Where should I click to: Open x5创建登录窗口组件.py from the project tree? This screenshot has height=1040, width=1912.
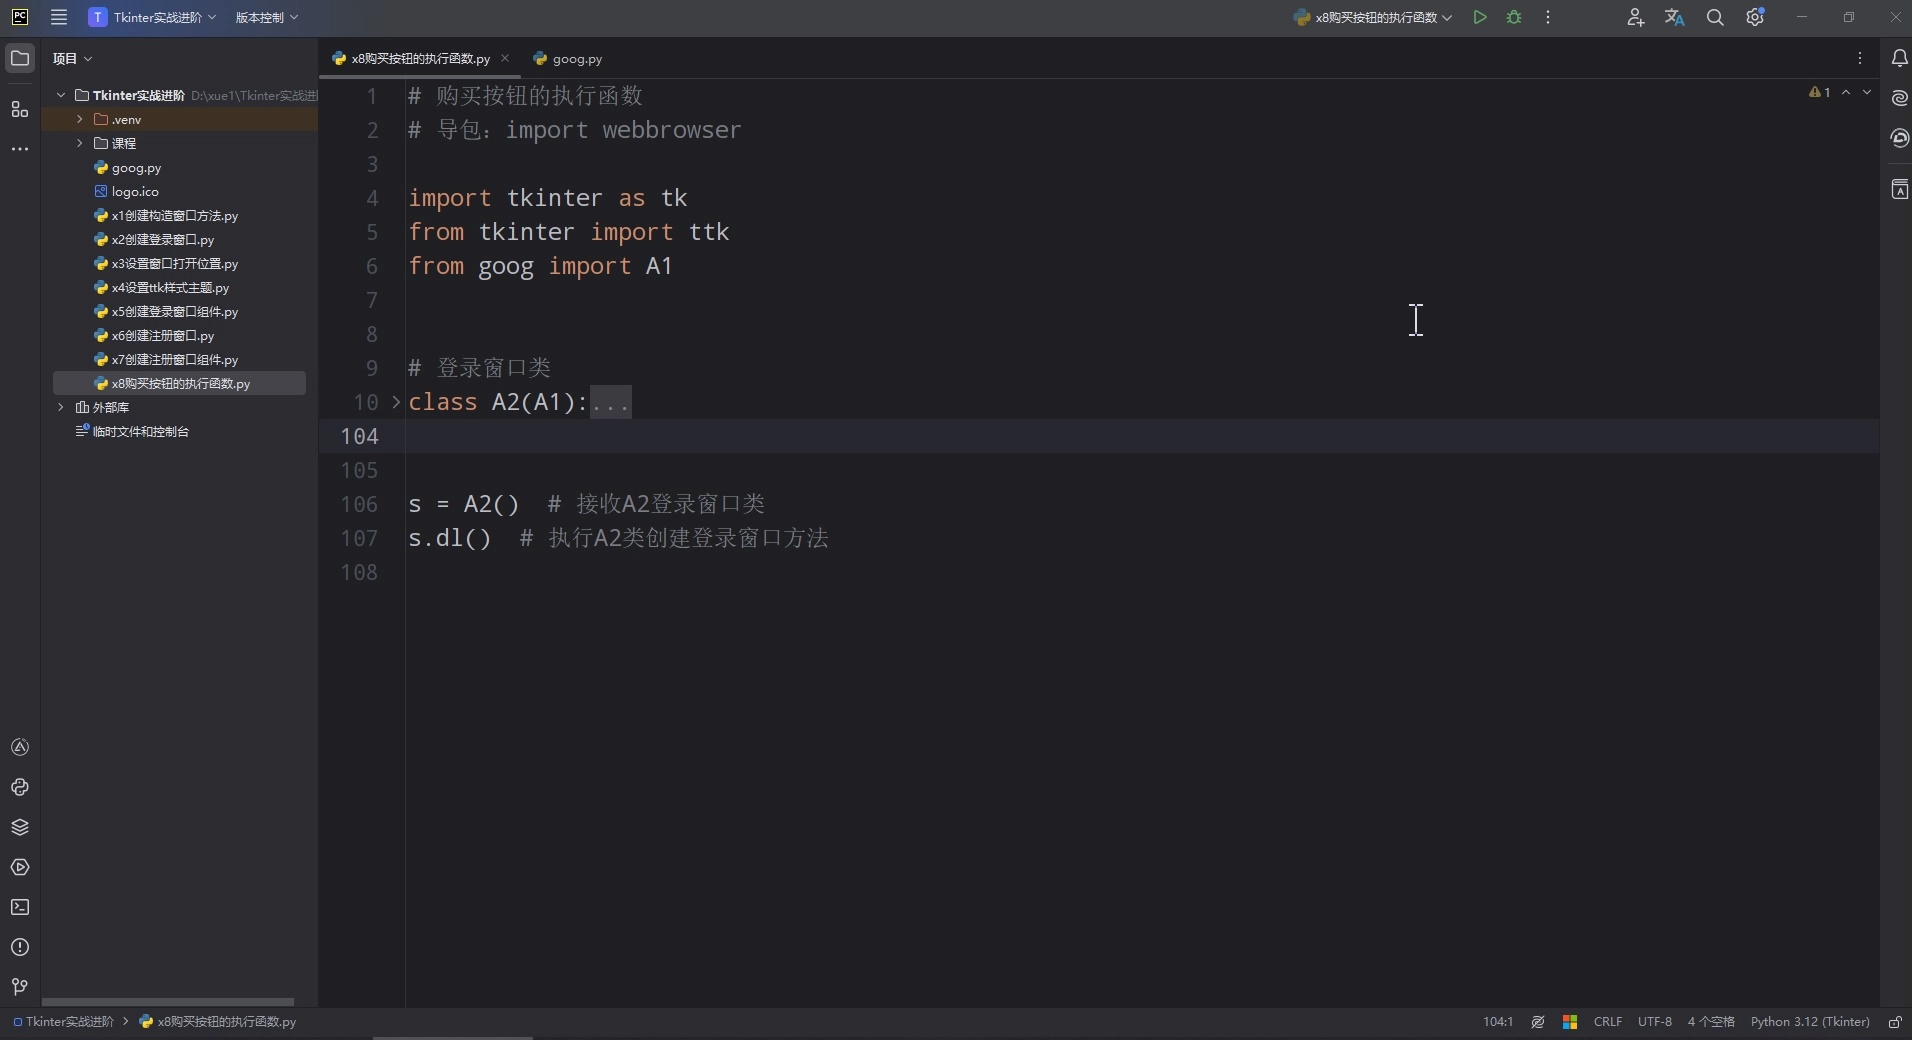pos(173,312)
